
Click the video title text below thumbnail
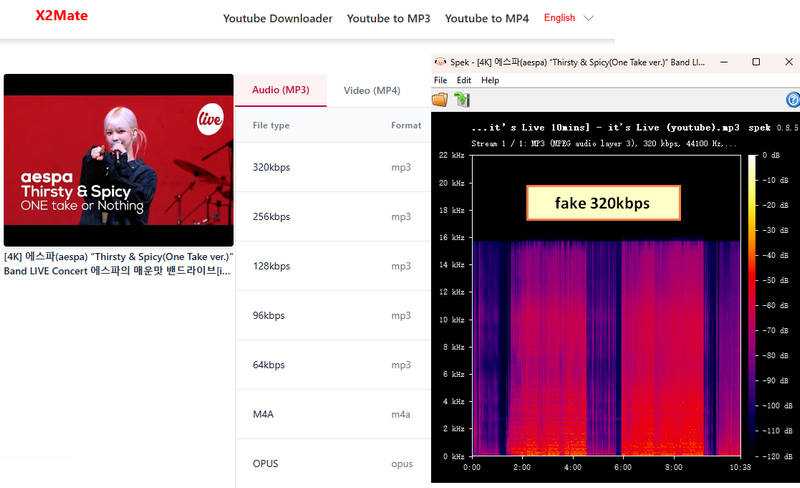tap(118, 264)
